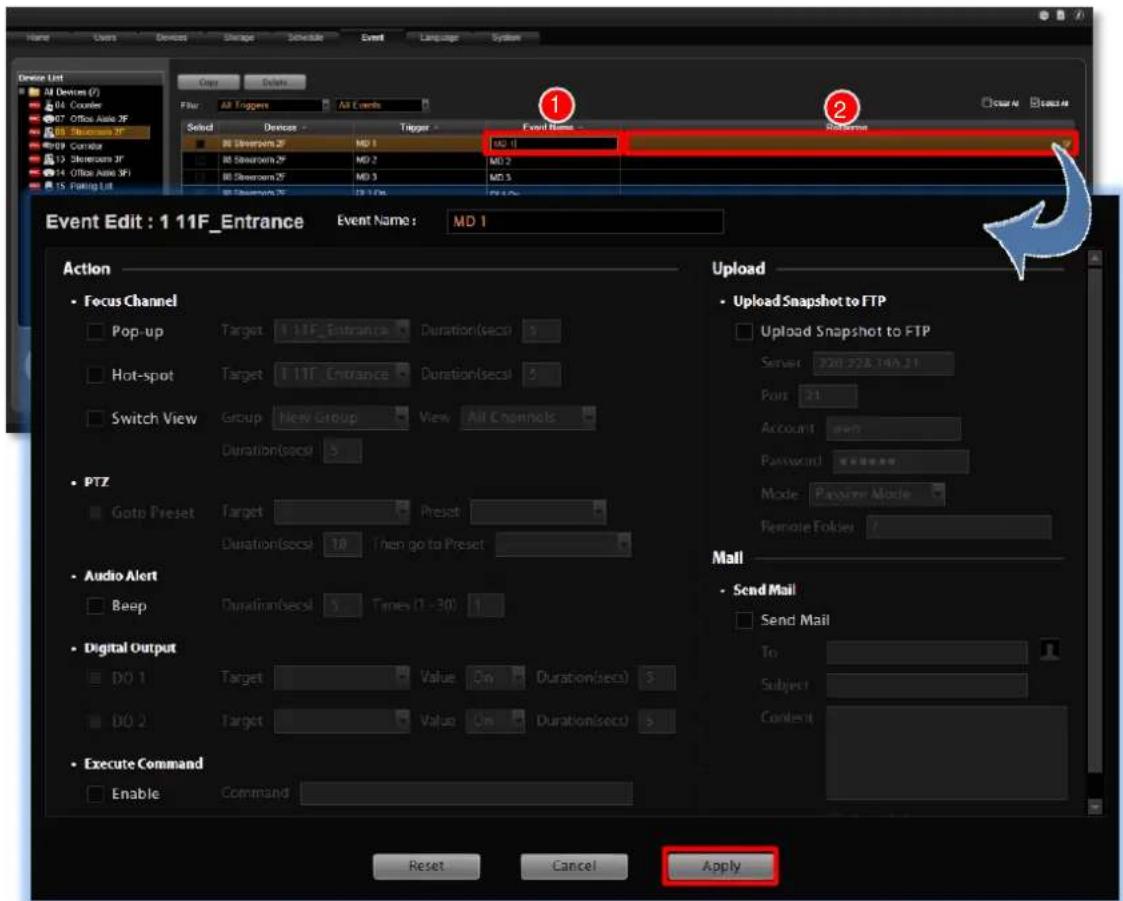The height and width of the screenshot is (901, 1123).
Task: Click the mail Content text area
Action: 946,752
